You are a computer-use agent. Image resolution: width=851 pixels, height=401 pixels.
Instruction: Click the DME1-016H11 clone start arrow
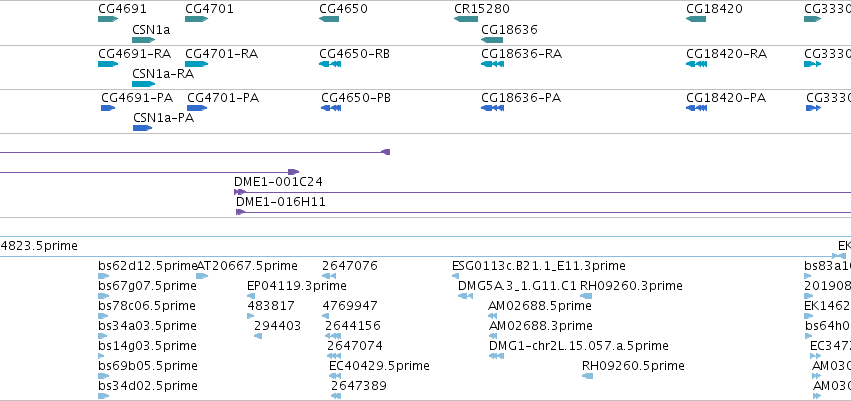(240, 212)
